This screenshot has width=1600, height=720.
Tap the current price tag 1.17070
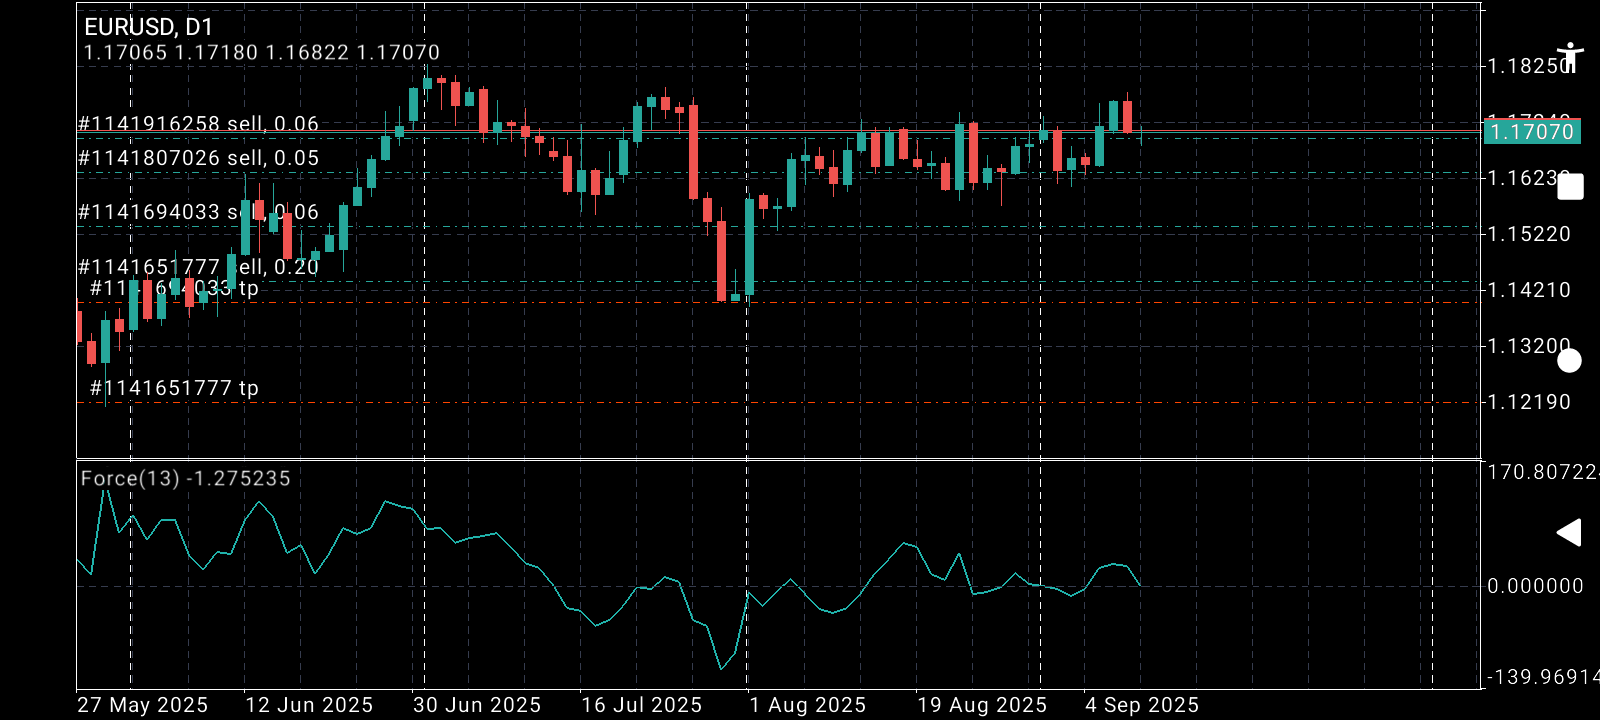(x=1531, y=132)
